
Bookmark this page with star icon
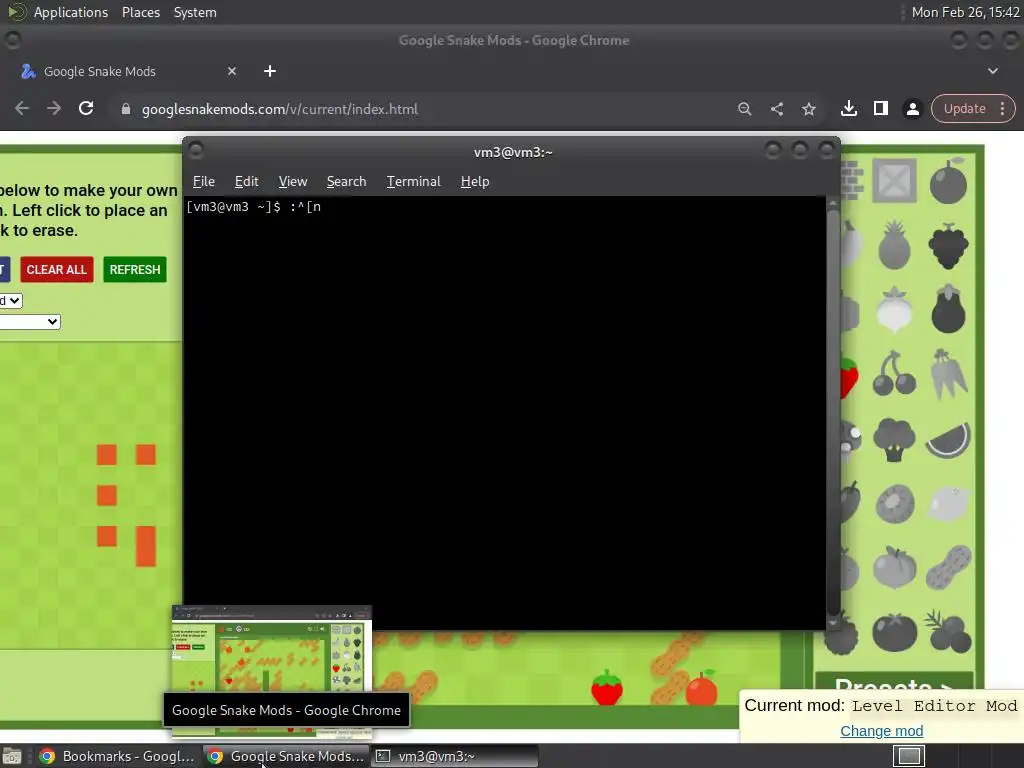click(808, 109)
